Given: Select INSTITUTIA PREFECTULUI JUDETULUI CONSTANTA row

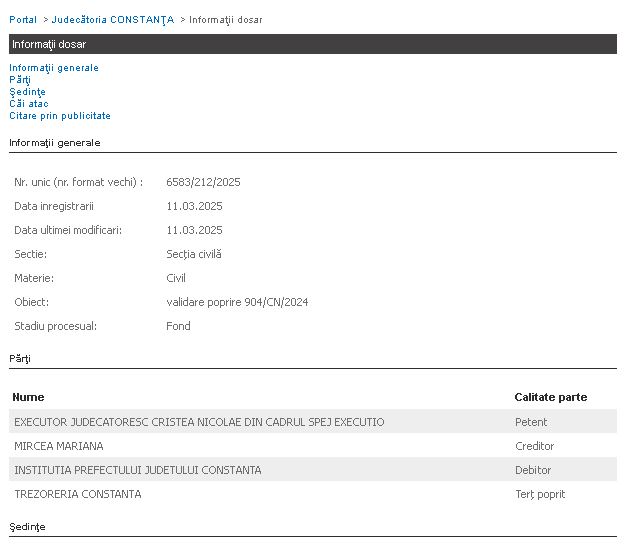Looking at the screenshot, I should tap(313, 470).
